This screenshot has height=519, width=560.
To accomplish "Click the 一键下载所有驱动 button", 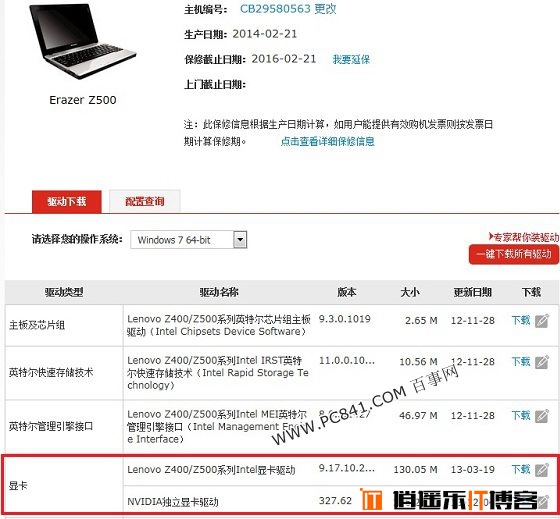I will tap(514, 254).
